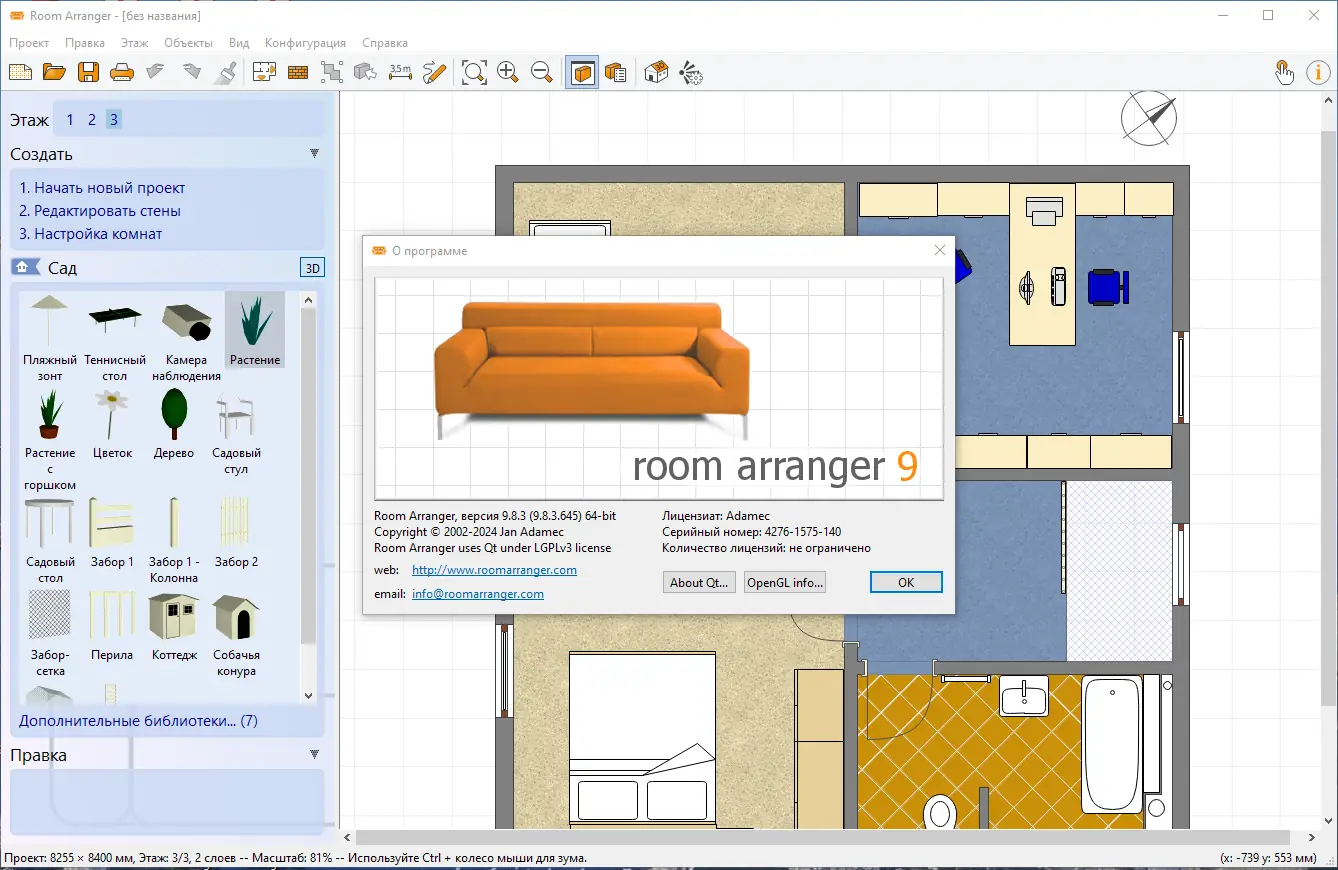Image resolution: width=1338 pixels, height=870 pixels.
Task: Select the Забор 1 fence object
Action: pyautogui.click(x=112, y=533)
